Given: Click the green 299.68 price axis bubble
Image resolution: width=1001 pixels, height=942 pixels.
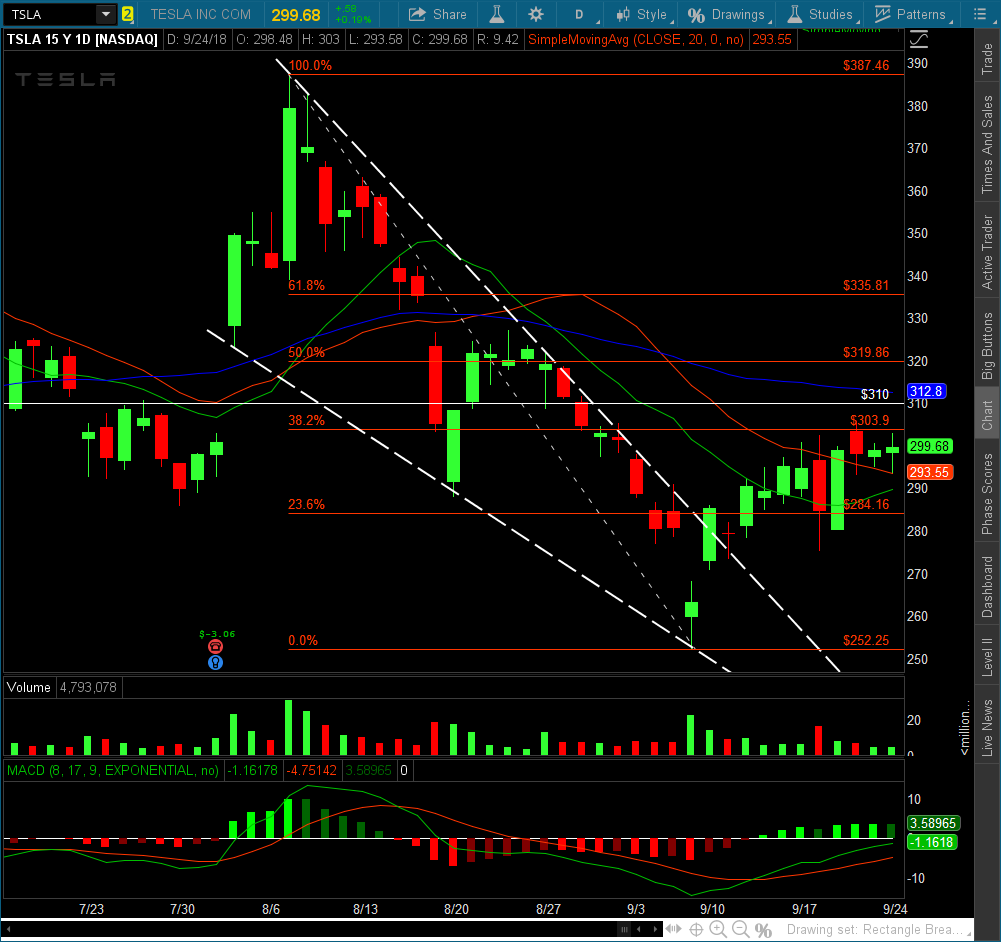Looking at the screenshot, I should (930, 446).
